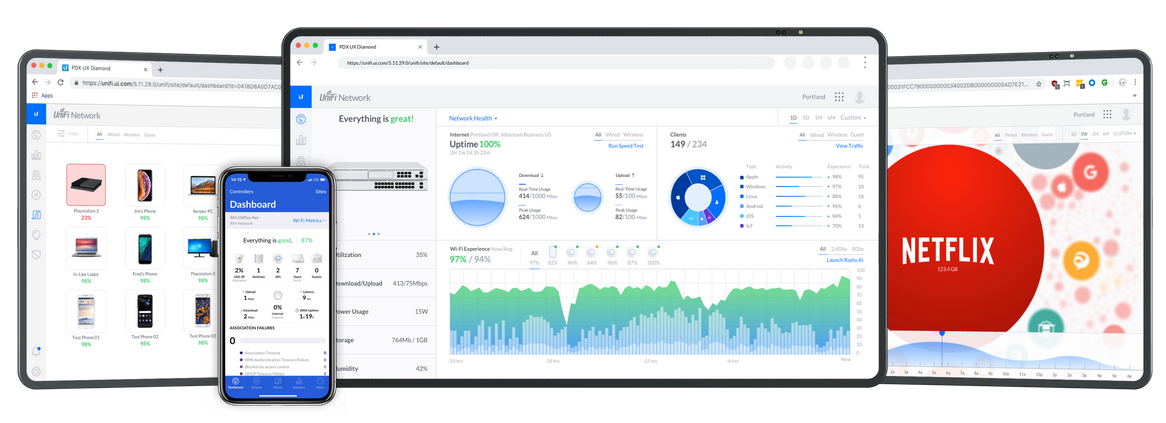Open CUSTOM range dropdown in right window
Image resolution: width=1166 pixels, height=423 pixels.
point(1124,134)
